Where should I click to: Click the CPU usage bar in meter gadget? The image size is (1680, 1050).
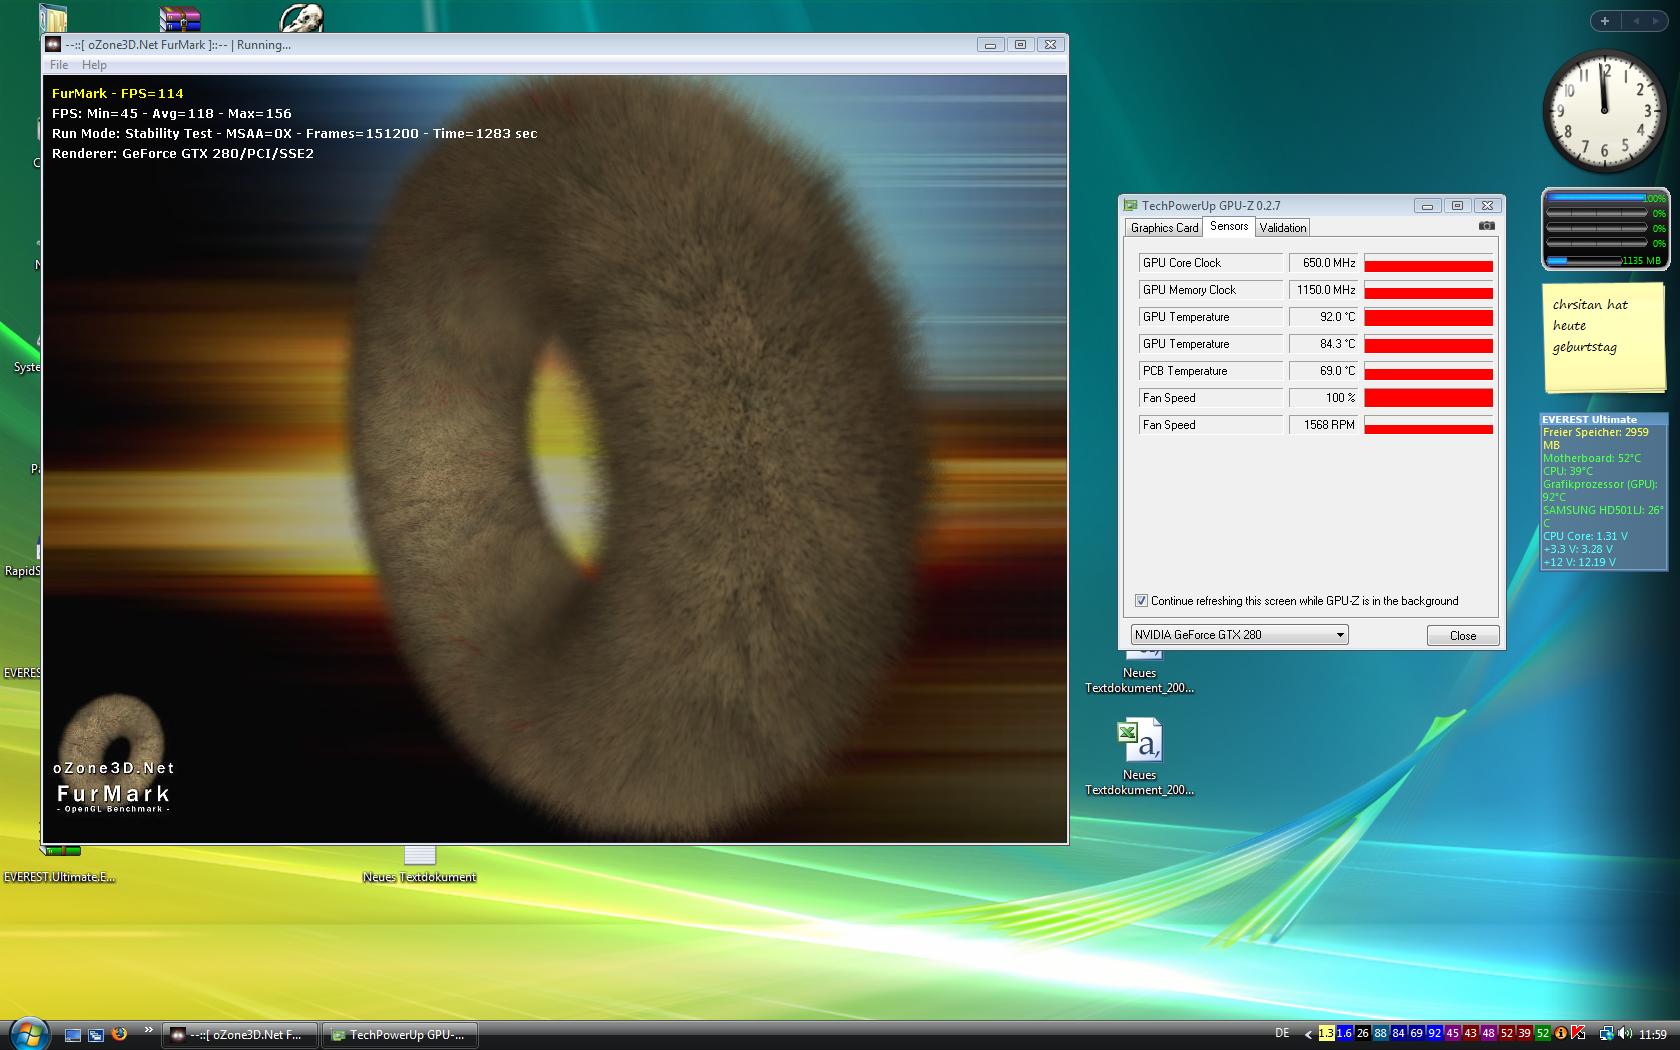point(1596,198)
